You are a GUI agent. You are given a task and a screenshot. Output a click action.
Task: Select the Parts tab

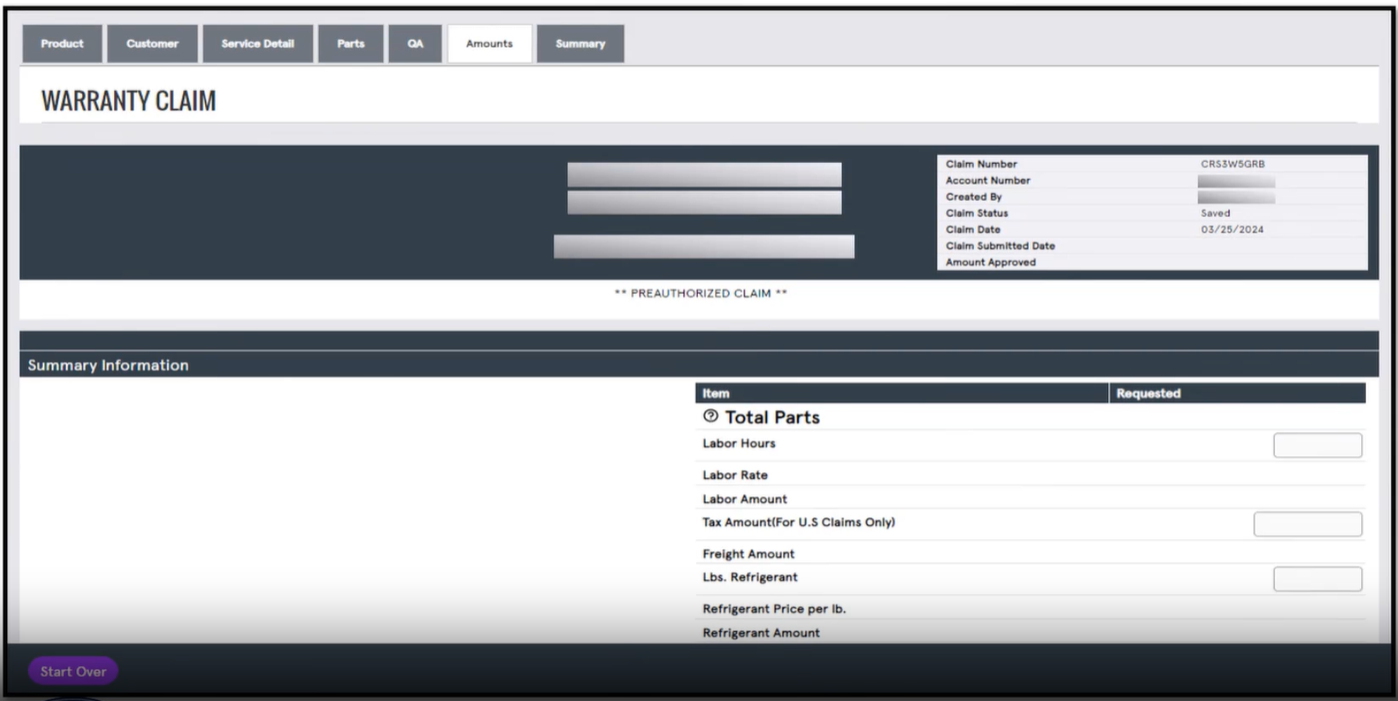[x=350, y=43]
